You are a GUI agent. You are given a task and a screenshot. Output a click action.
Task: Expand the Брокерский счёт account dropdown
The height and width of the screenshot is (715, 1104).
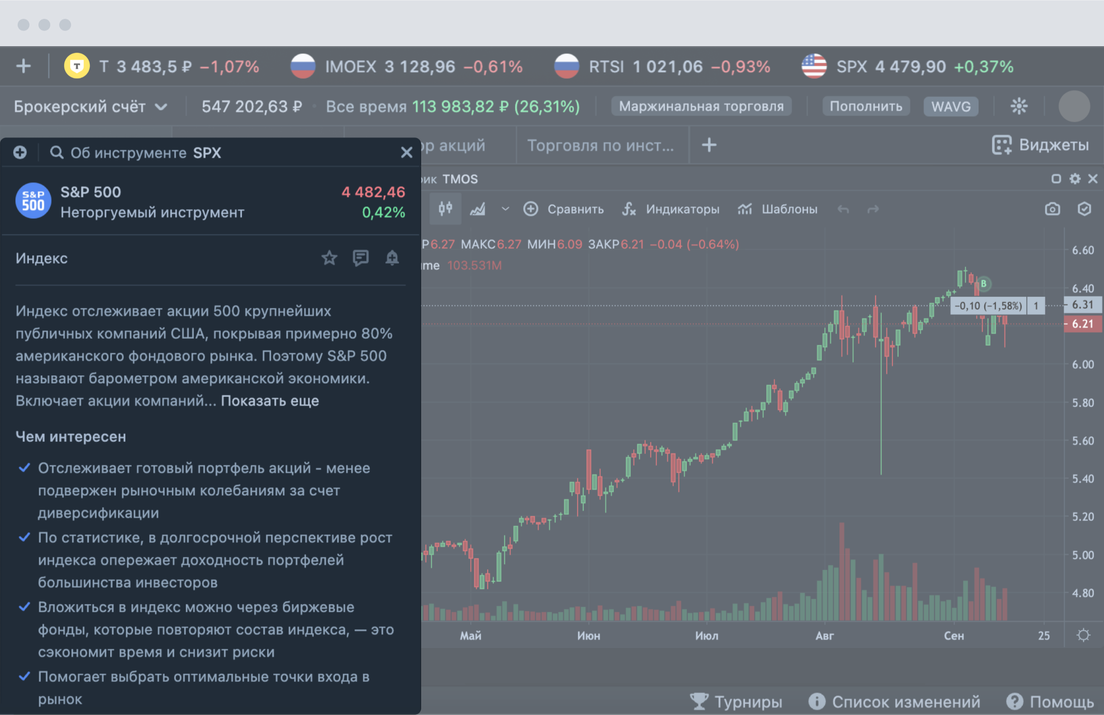click(x=91, y=106)
